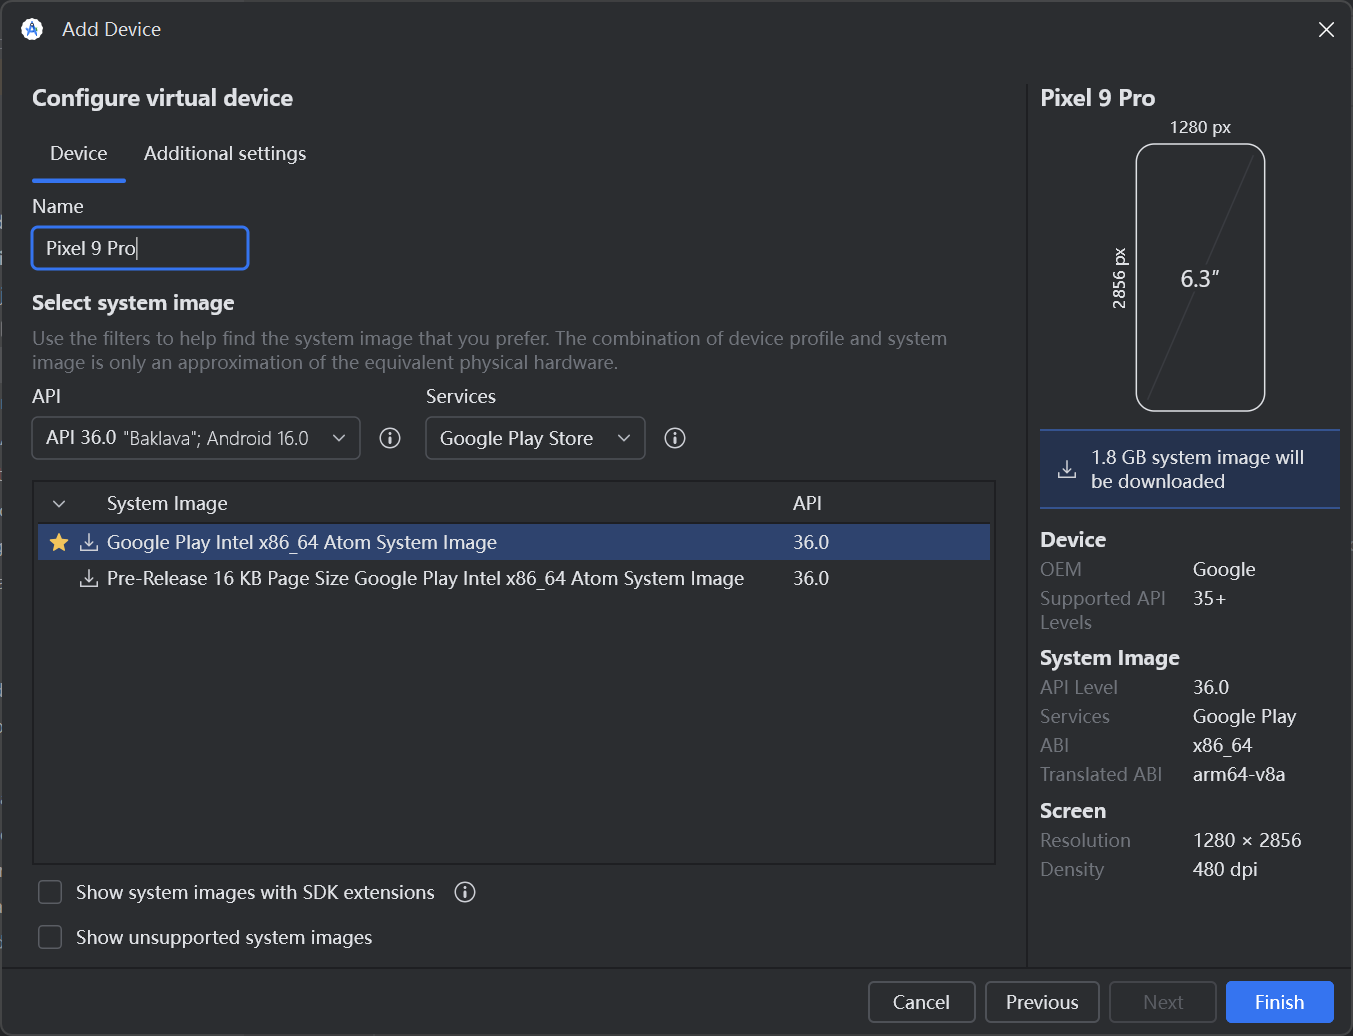Click the star icon on recommended image

coord(59,542)
